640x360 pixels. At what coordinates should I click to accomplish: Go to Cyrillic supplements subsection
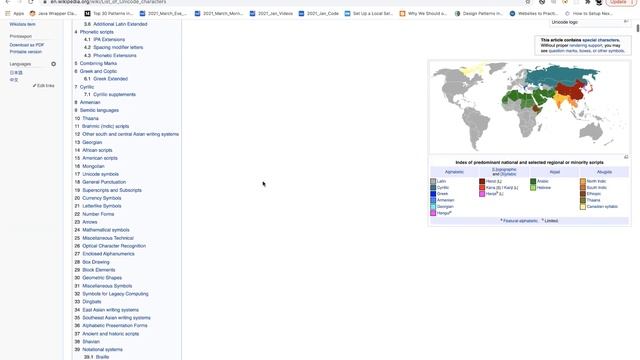click(x=114, y=95)
